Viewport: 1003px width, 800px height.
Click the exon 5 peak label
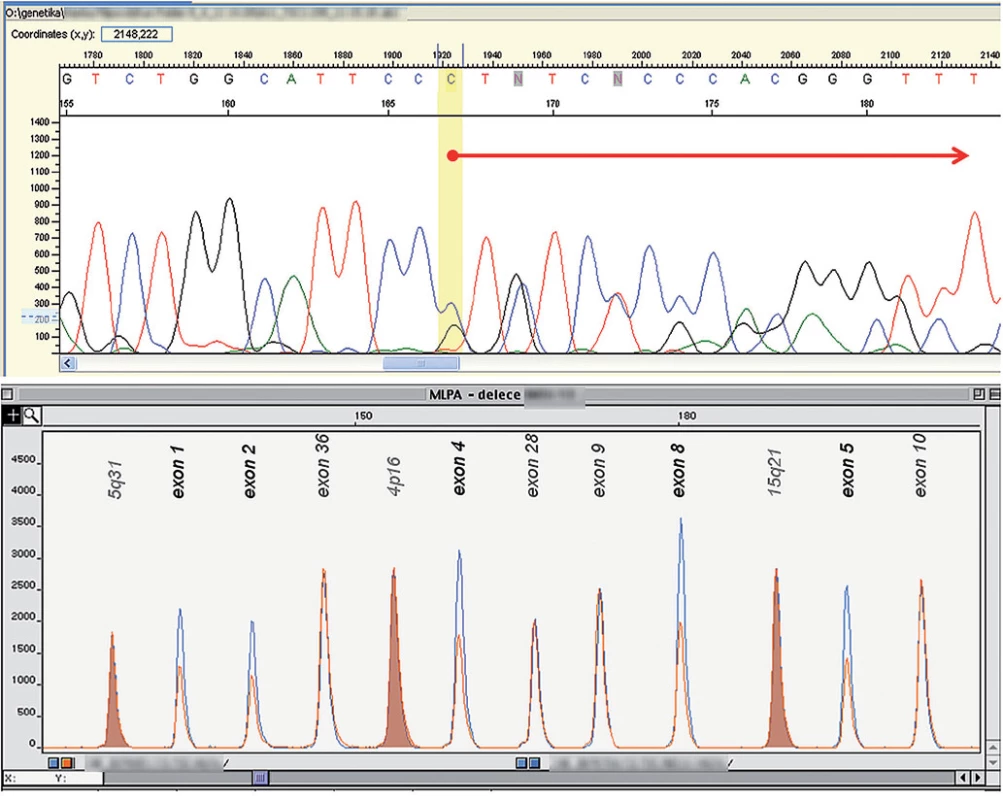click(x=848, y=471)
